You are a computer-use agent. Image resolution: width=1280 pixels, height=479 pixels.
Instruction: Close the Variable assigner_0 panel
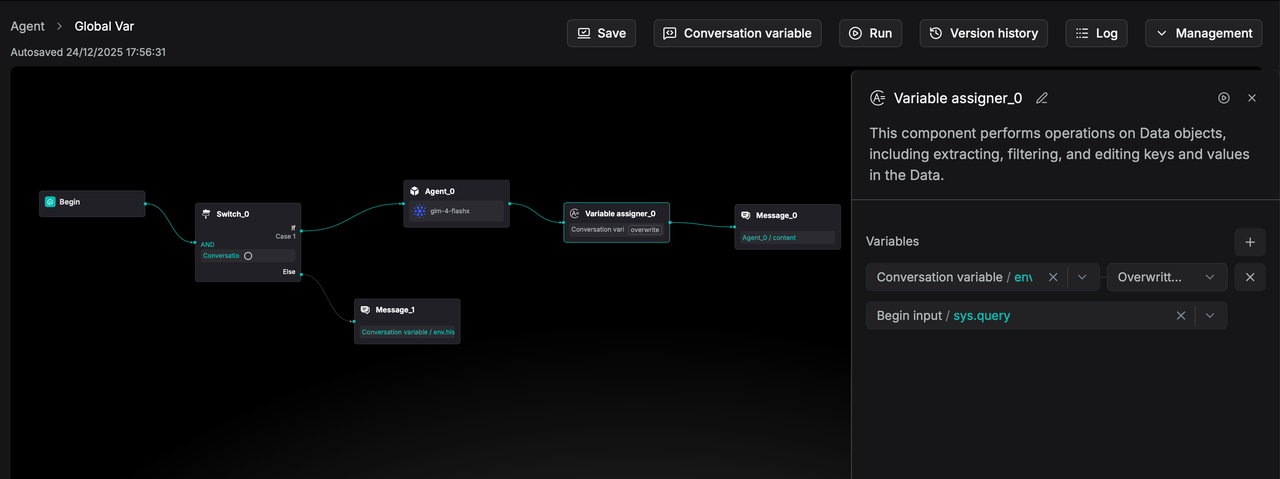(1251, 98)
